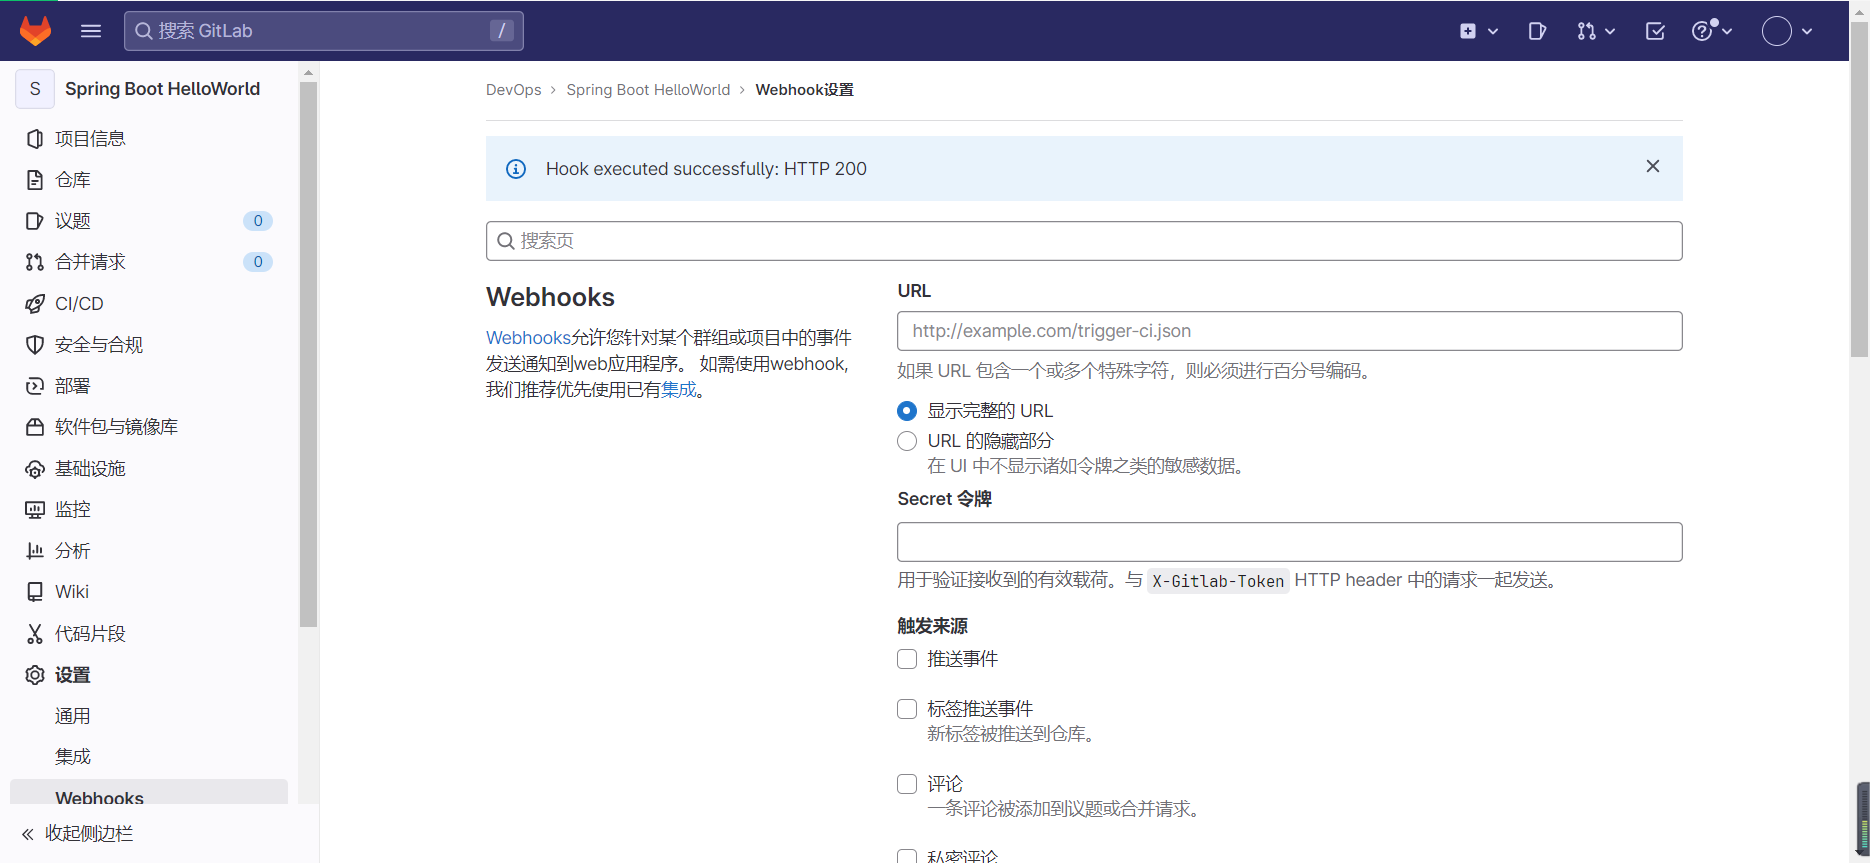The width and height of the screenshot is (1870, 863).
Task: Click the merge requests (合并请求) sidebar icon
Action: [35, 262]
